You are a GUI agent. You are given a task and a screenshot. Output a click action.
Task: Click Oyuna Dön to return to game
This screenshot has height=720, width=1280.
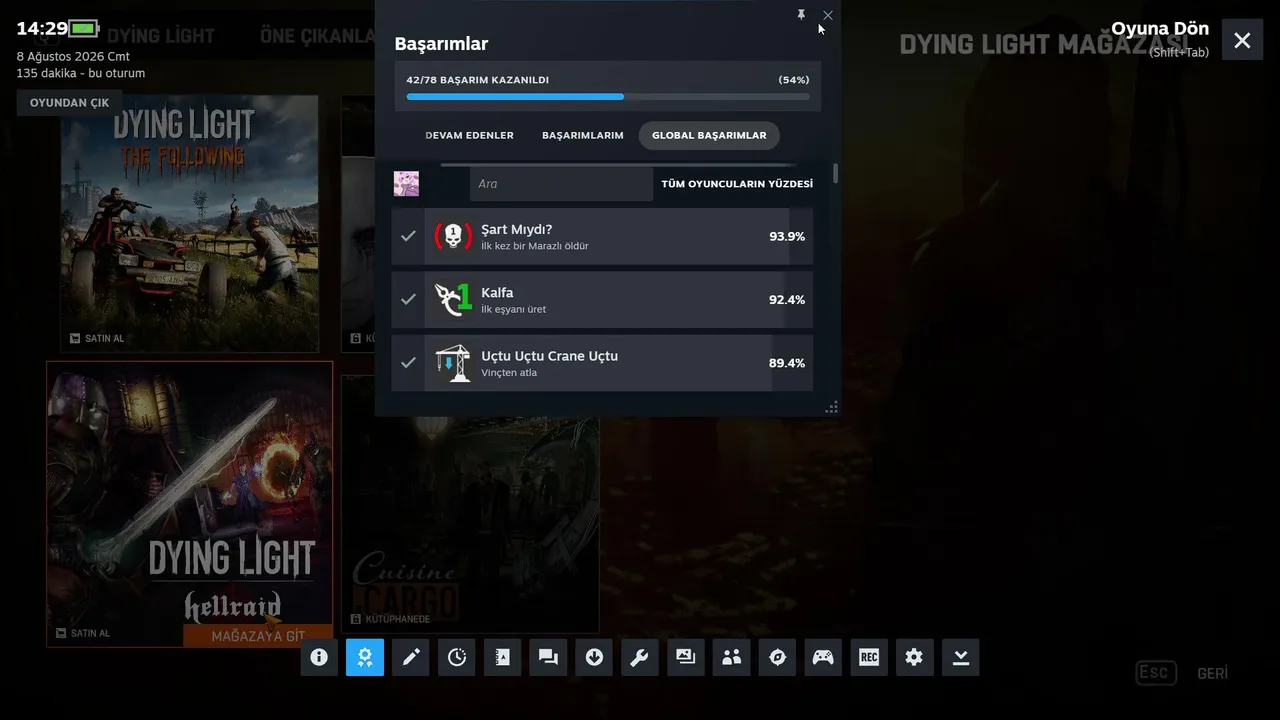pyautogui.click(x=1160, y=28)
